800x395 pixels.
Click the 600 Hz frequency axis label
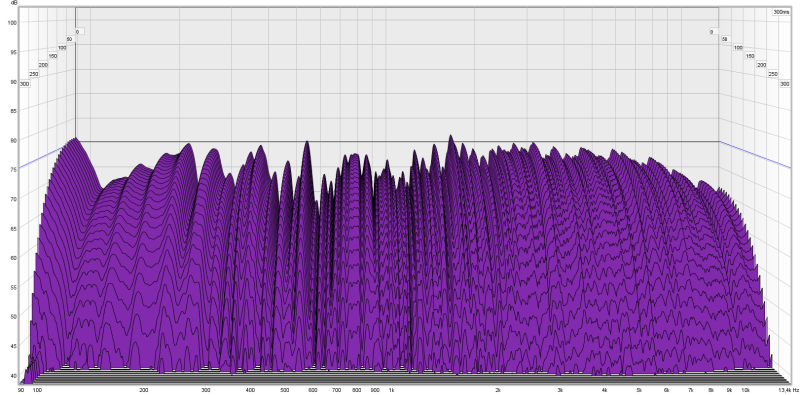312,390
